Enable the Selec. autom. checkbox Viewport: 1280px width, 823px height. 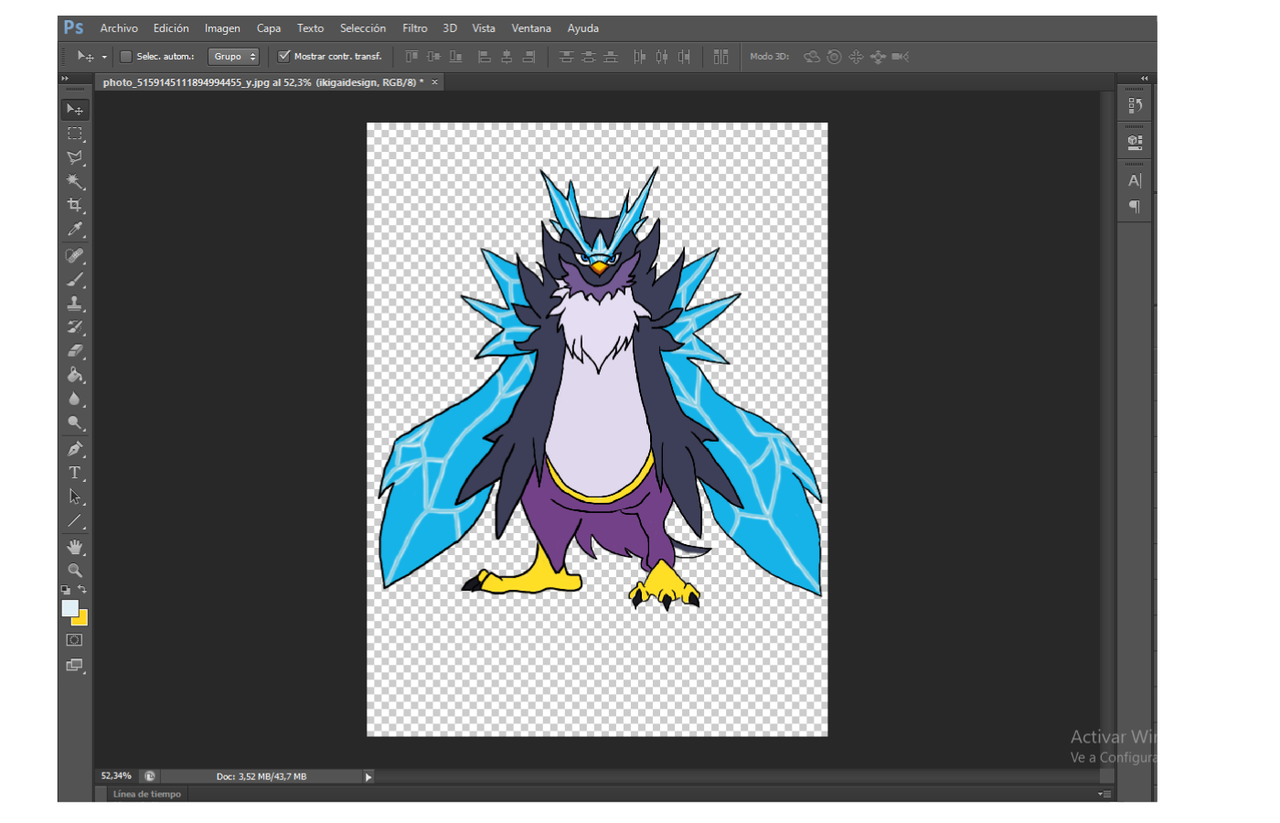tap(126, 57)
